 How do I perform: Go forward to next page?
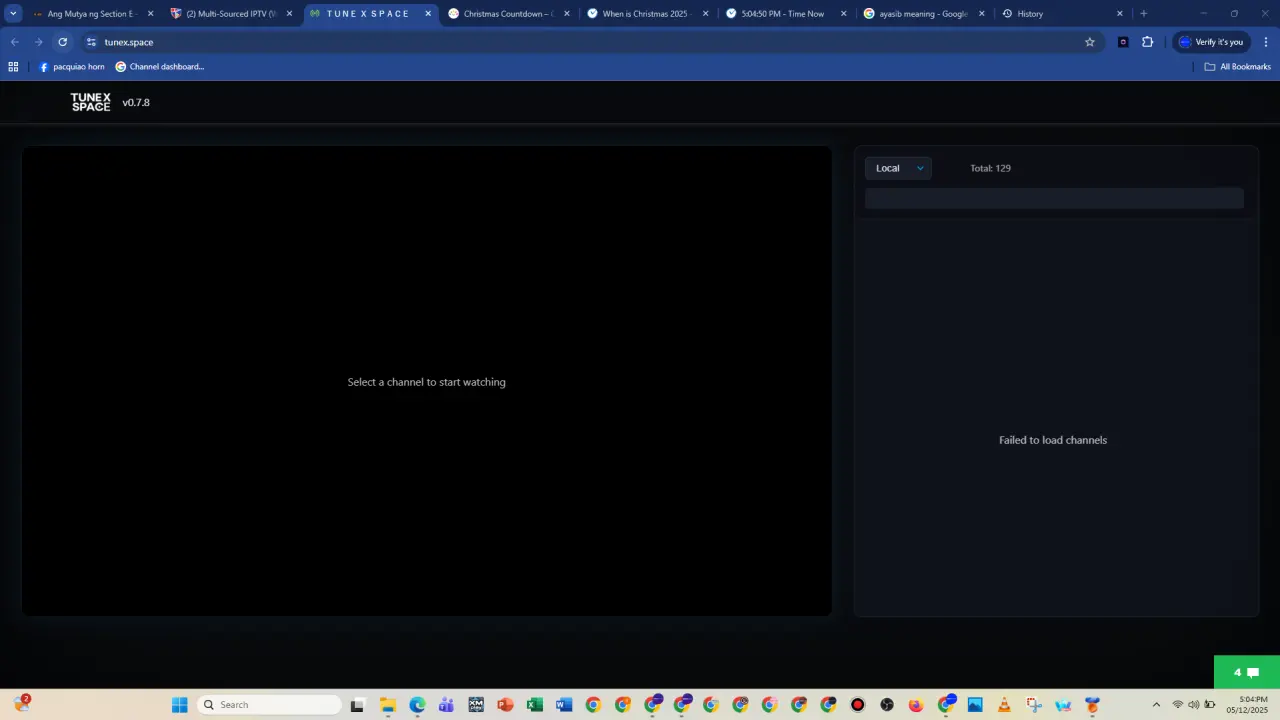pos(39,42)
